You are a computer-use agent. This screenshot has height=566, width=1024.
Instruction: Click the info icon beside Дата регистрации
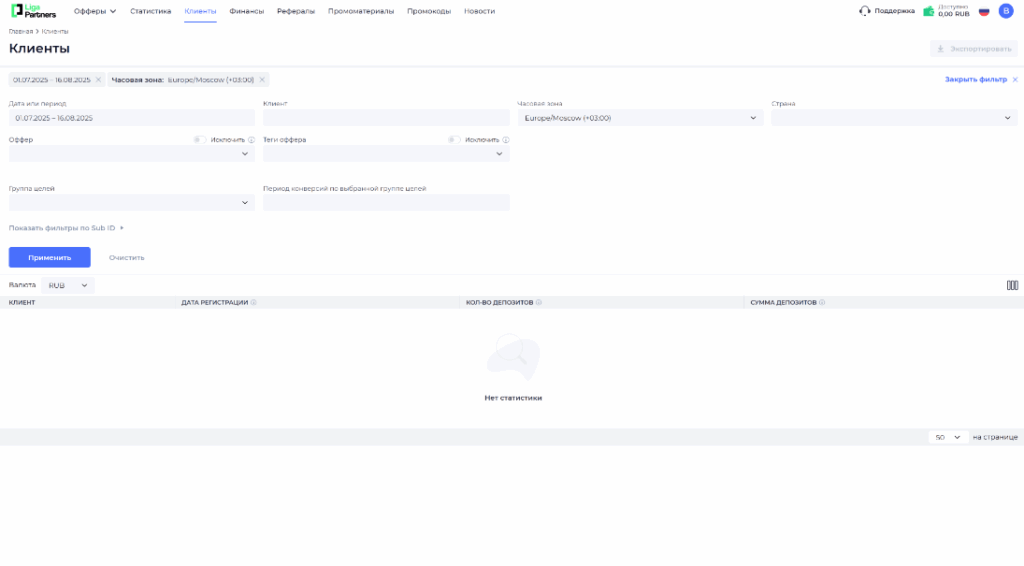coord(254,302)
